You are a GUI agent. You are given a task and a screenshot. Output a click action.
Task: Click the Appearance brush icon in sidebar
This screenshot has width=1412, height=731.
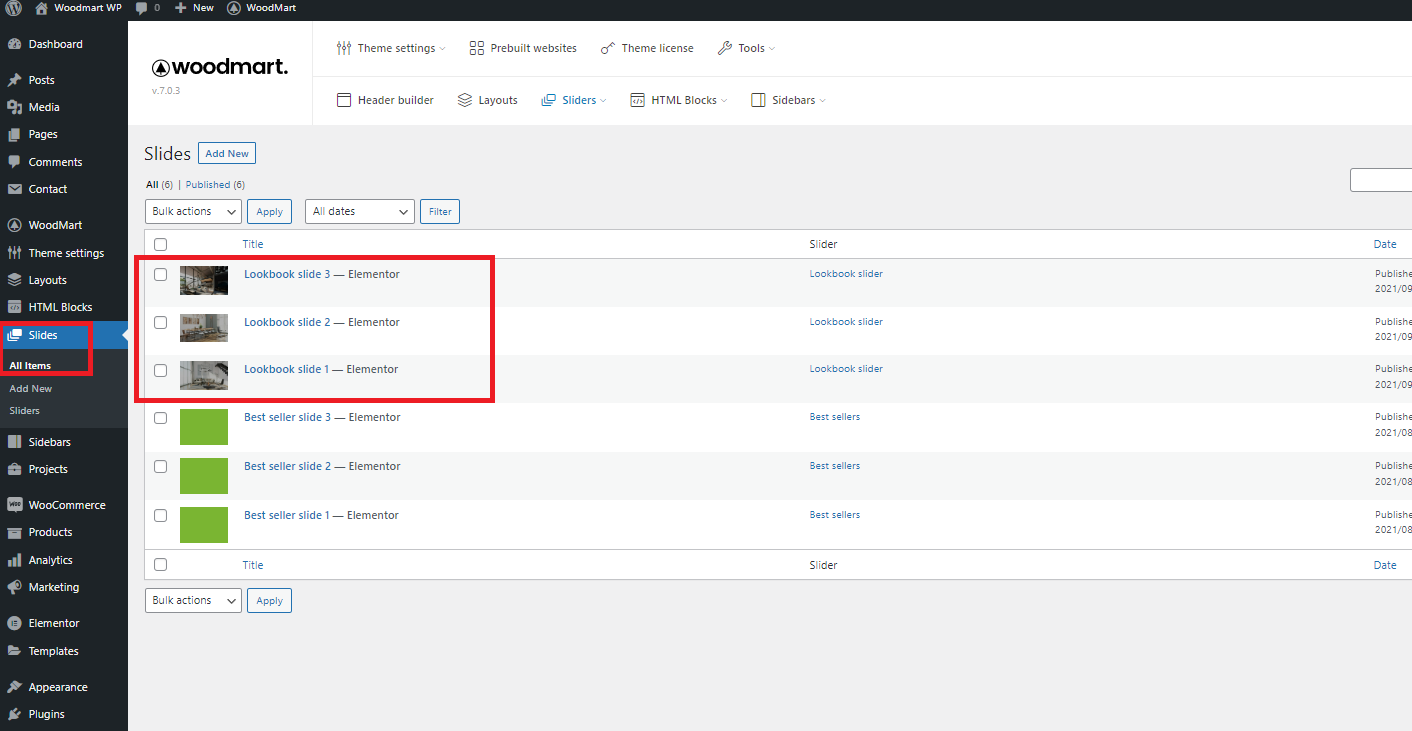pos(14,687)
